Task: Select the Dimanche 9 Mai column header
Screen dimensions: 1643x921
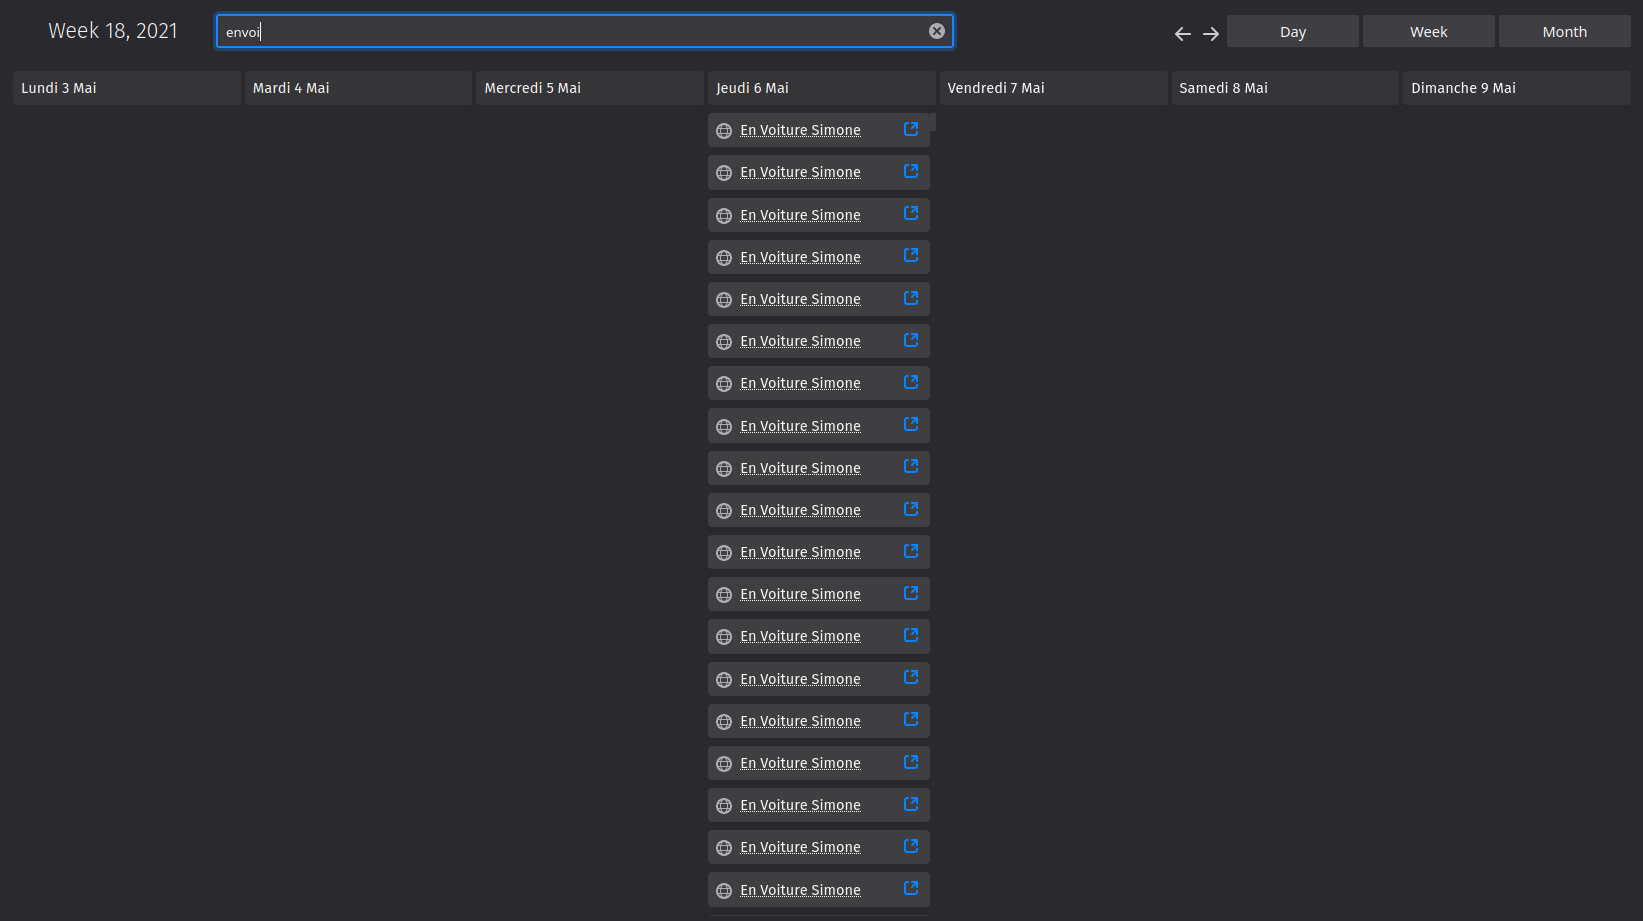Action: click(1516, 88)
